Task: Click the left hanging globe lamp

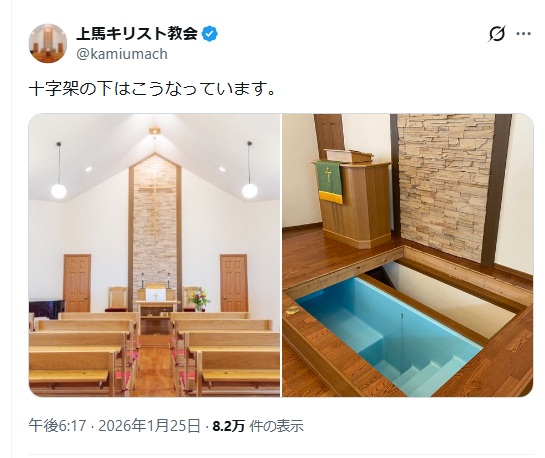Action: [x=59, y=191]
